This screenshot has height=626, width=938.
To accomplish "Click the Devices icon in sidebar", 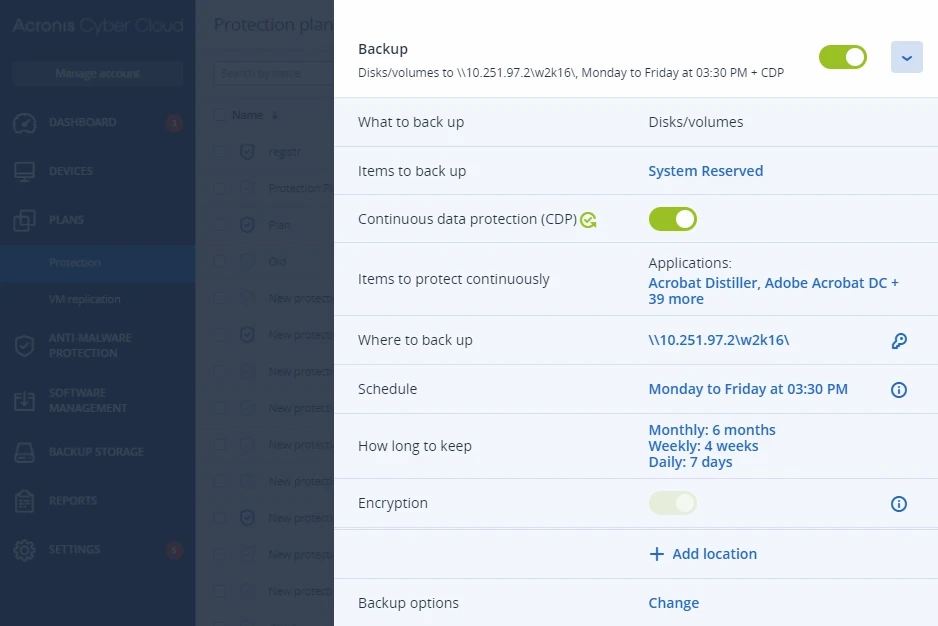I will [x=25, y=172].
